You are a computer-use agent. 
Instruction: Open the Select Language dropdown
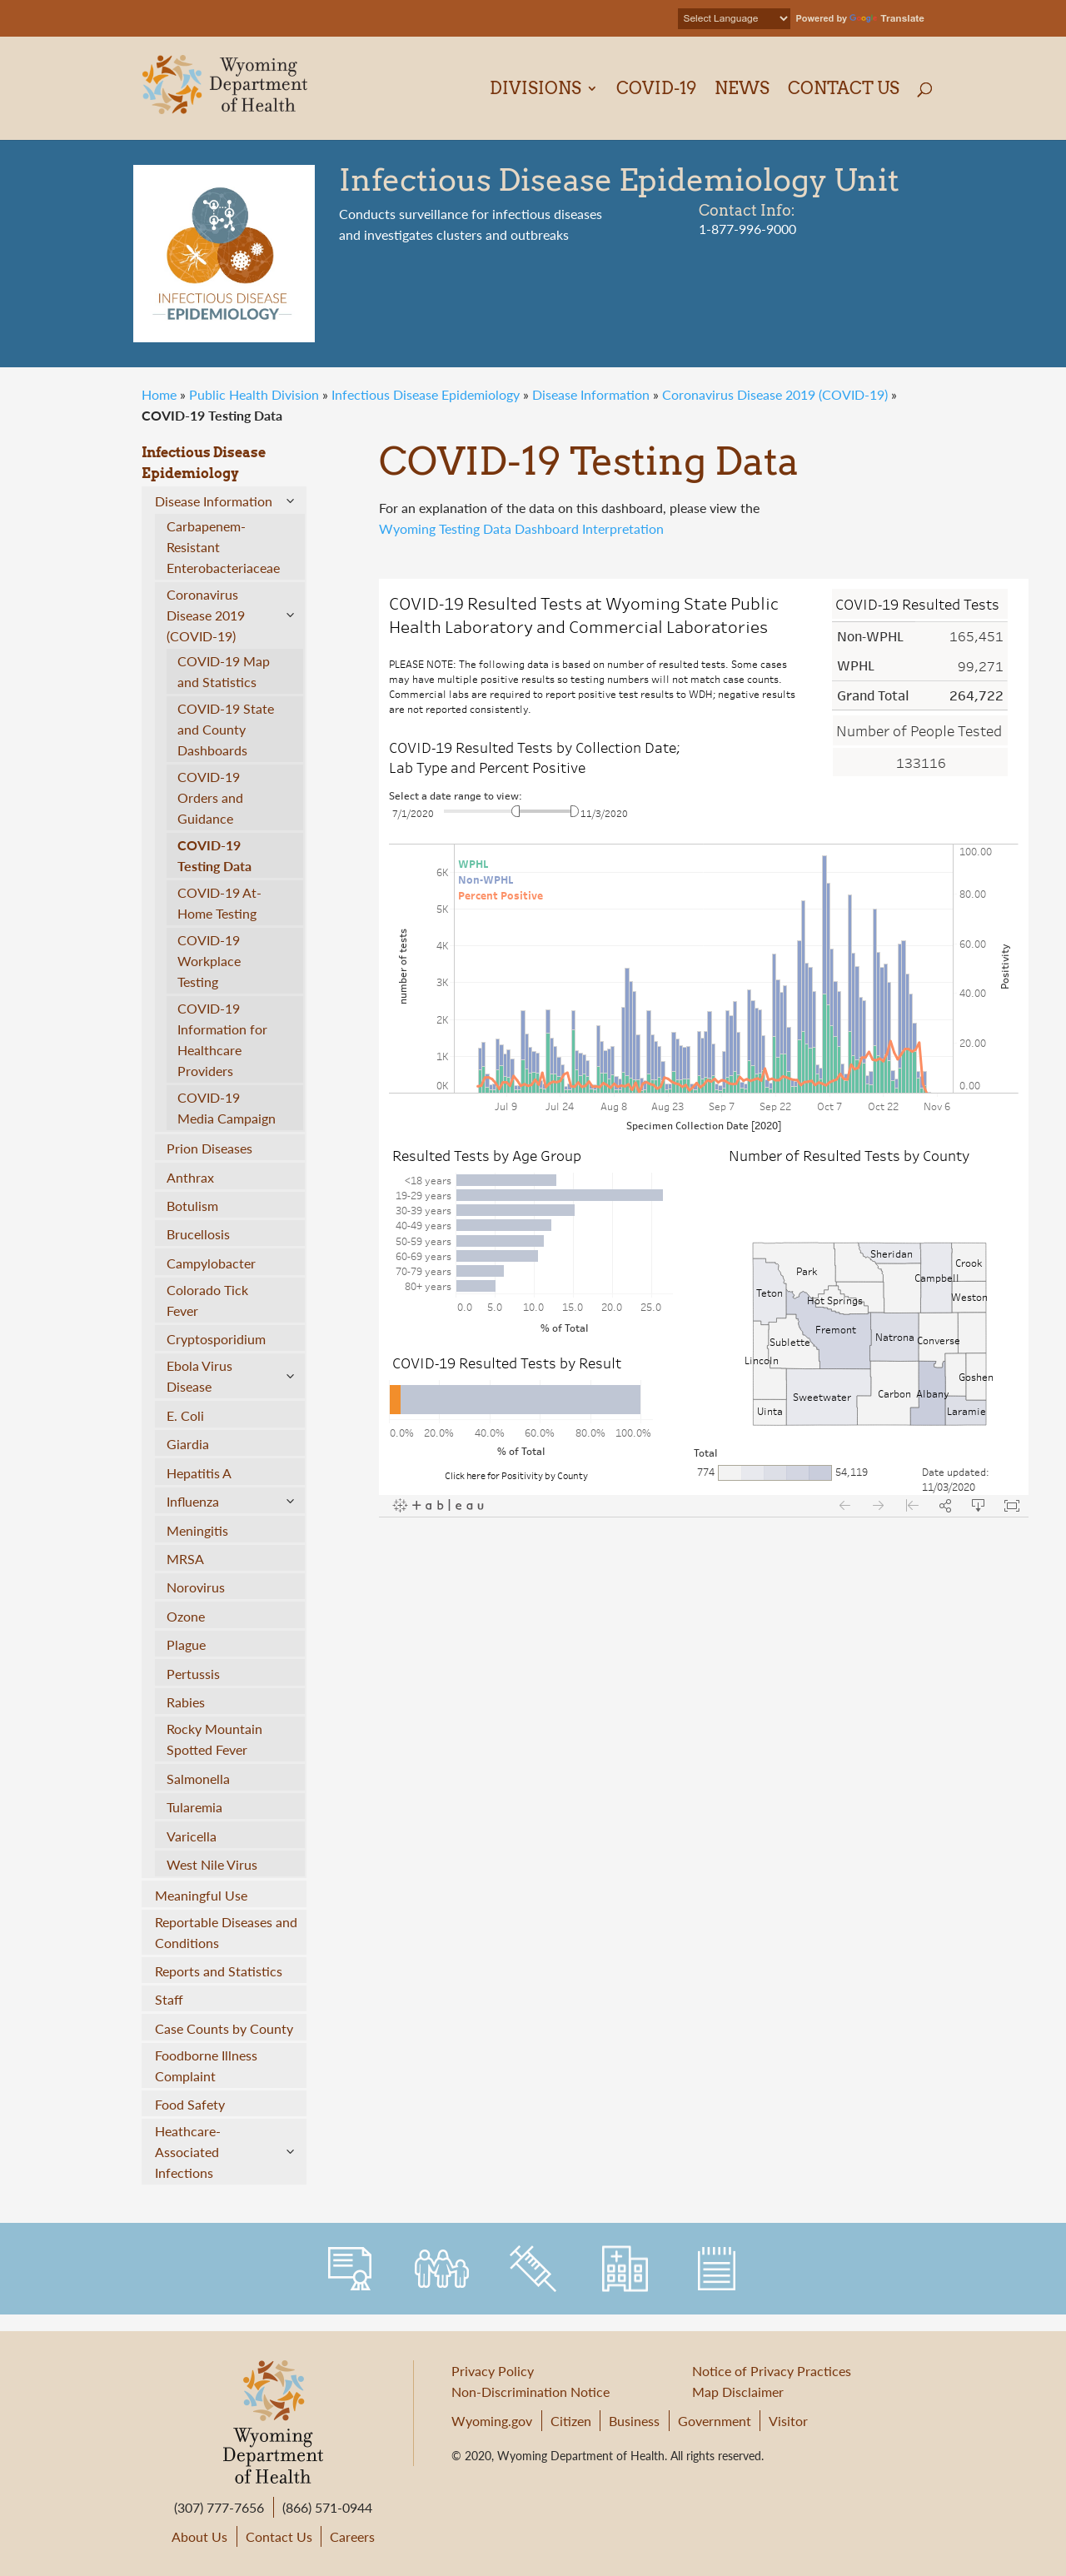tap(734, 18)
